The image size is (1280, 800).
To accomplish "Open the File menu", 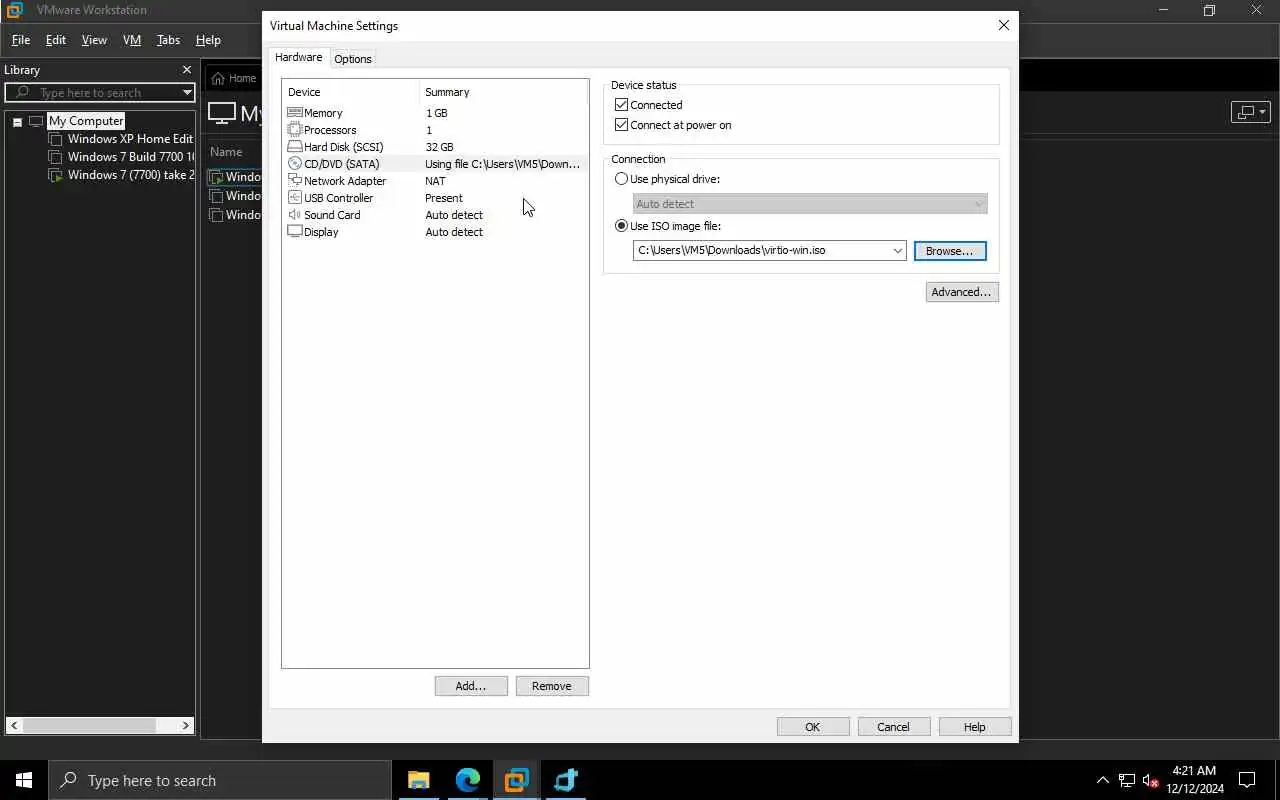I will (21, 40).
